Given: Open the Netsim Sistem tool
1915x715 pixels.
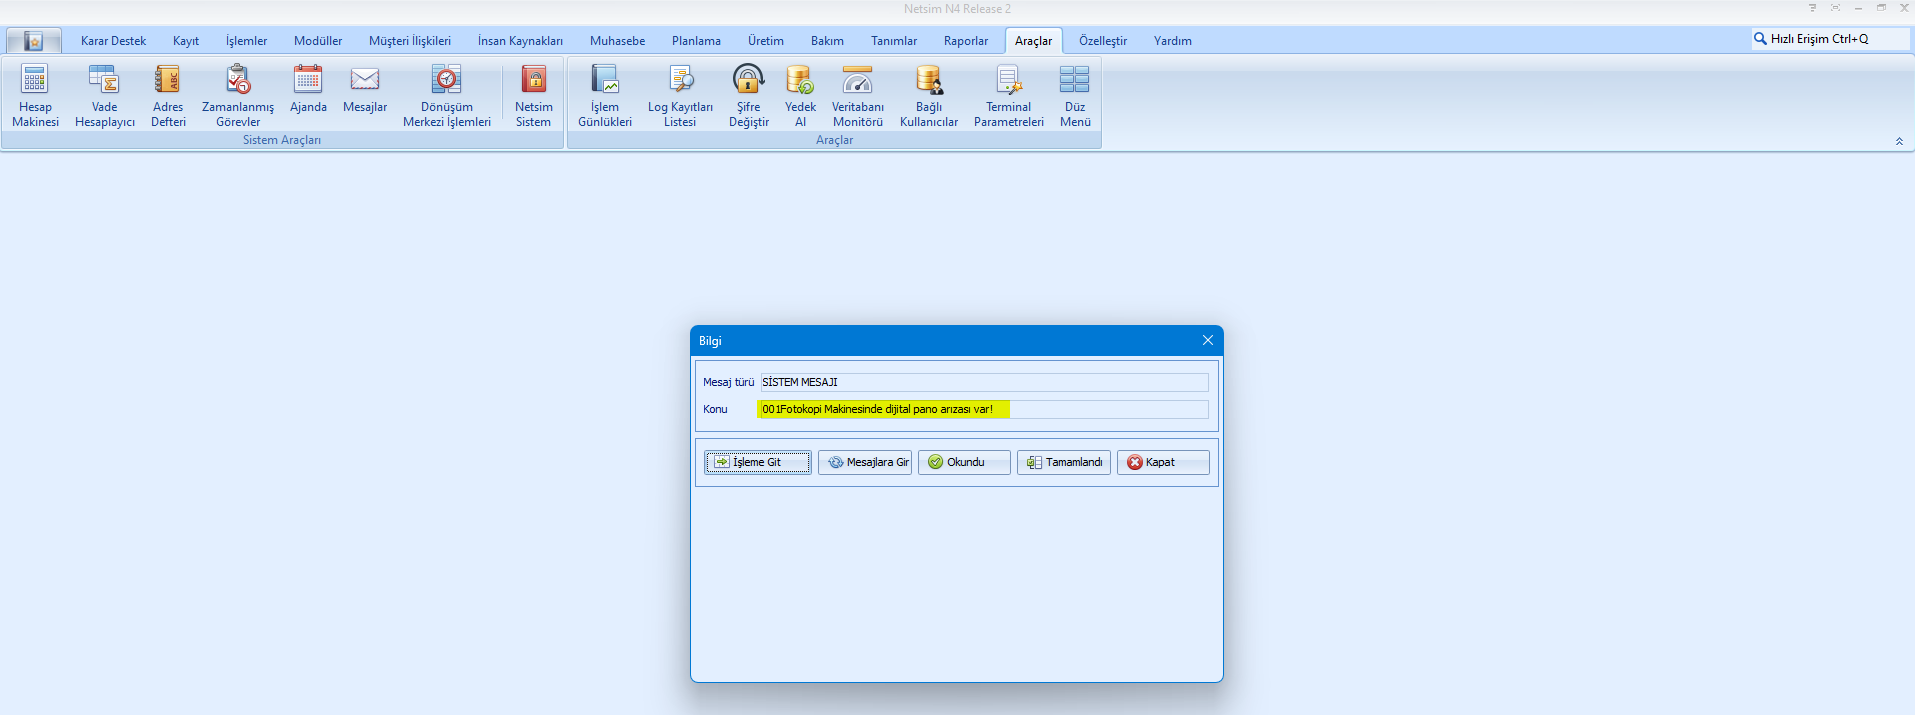Looking at the screenshot, I should 534,96.
